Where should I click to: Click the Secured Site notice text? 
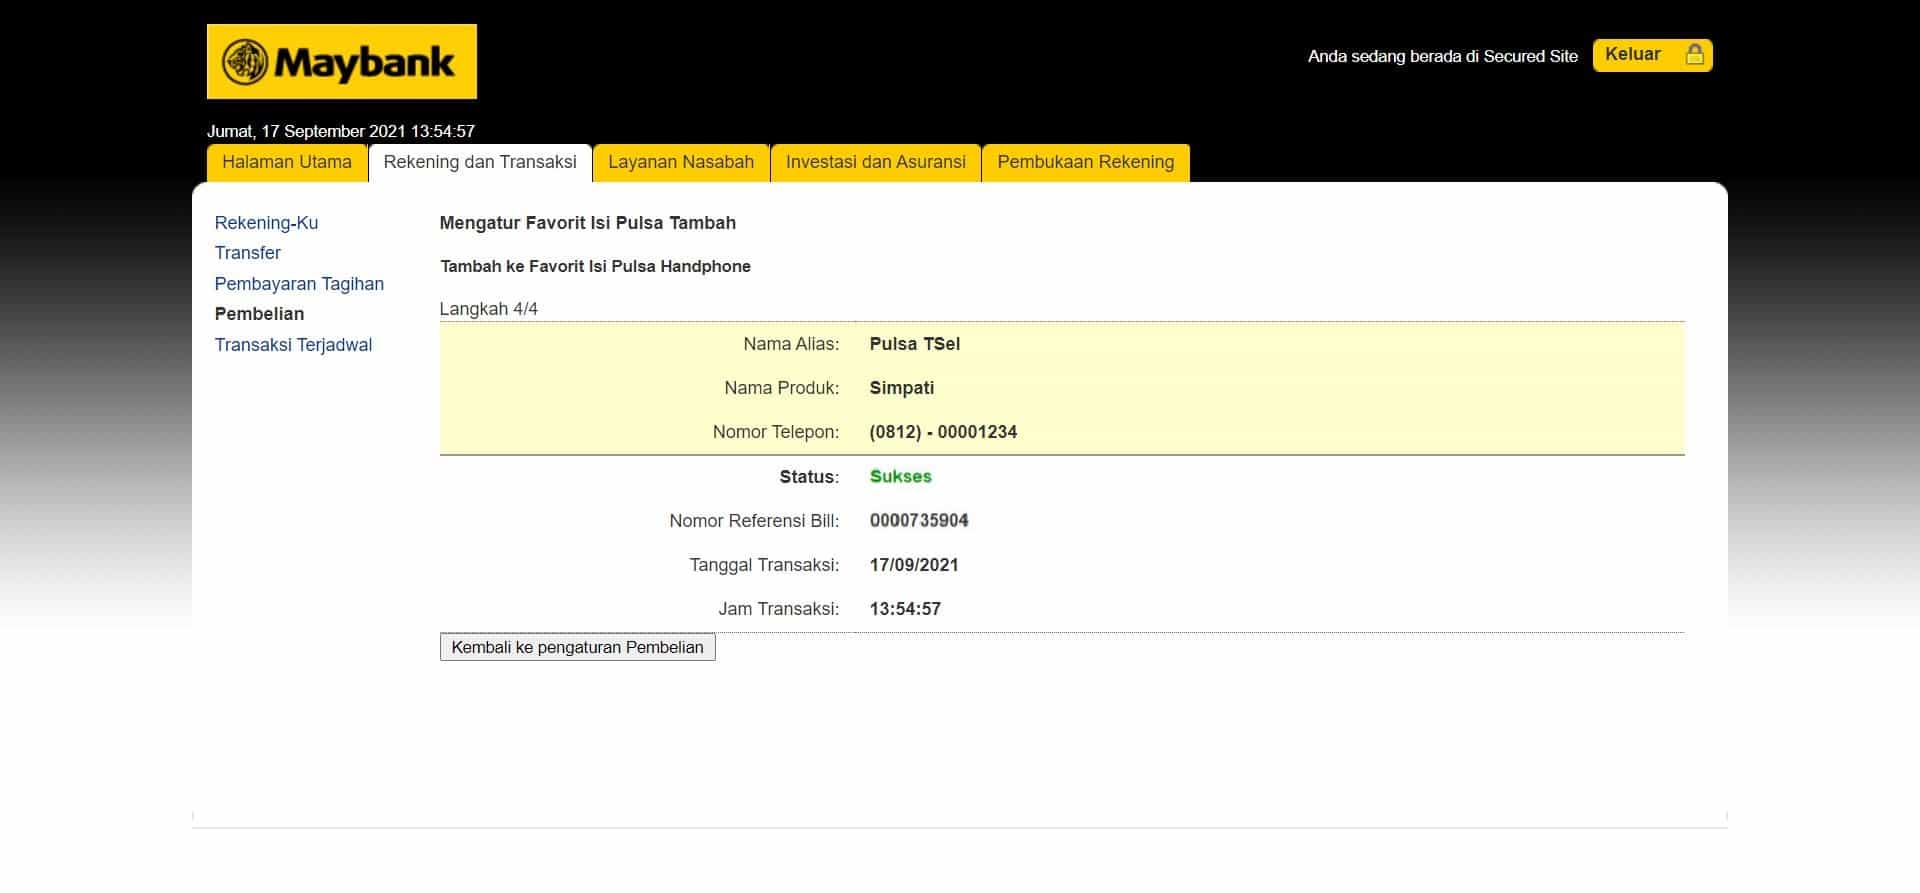(x=1442, y=56)
